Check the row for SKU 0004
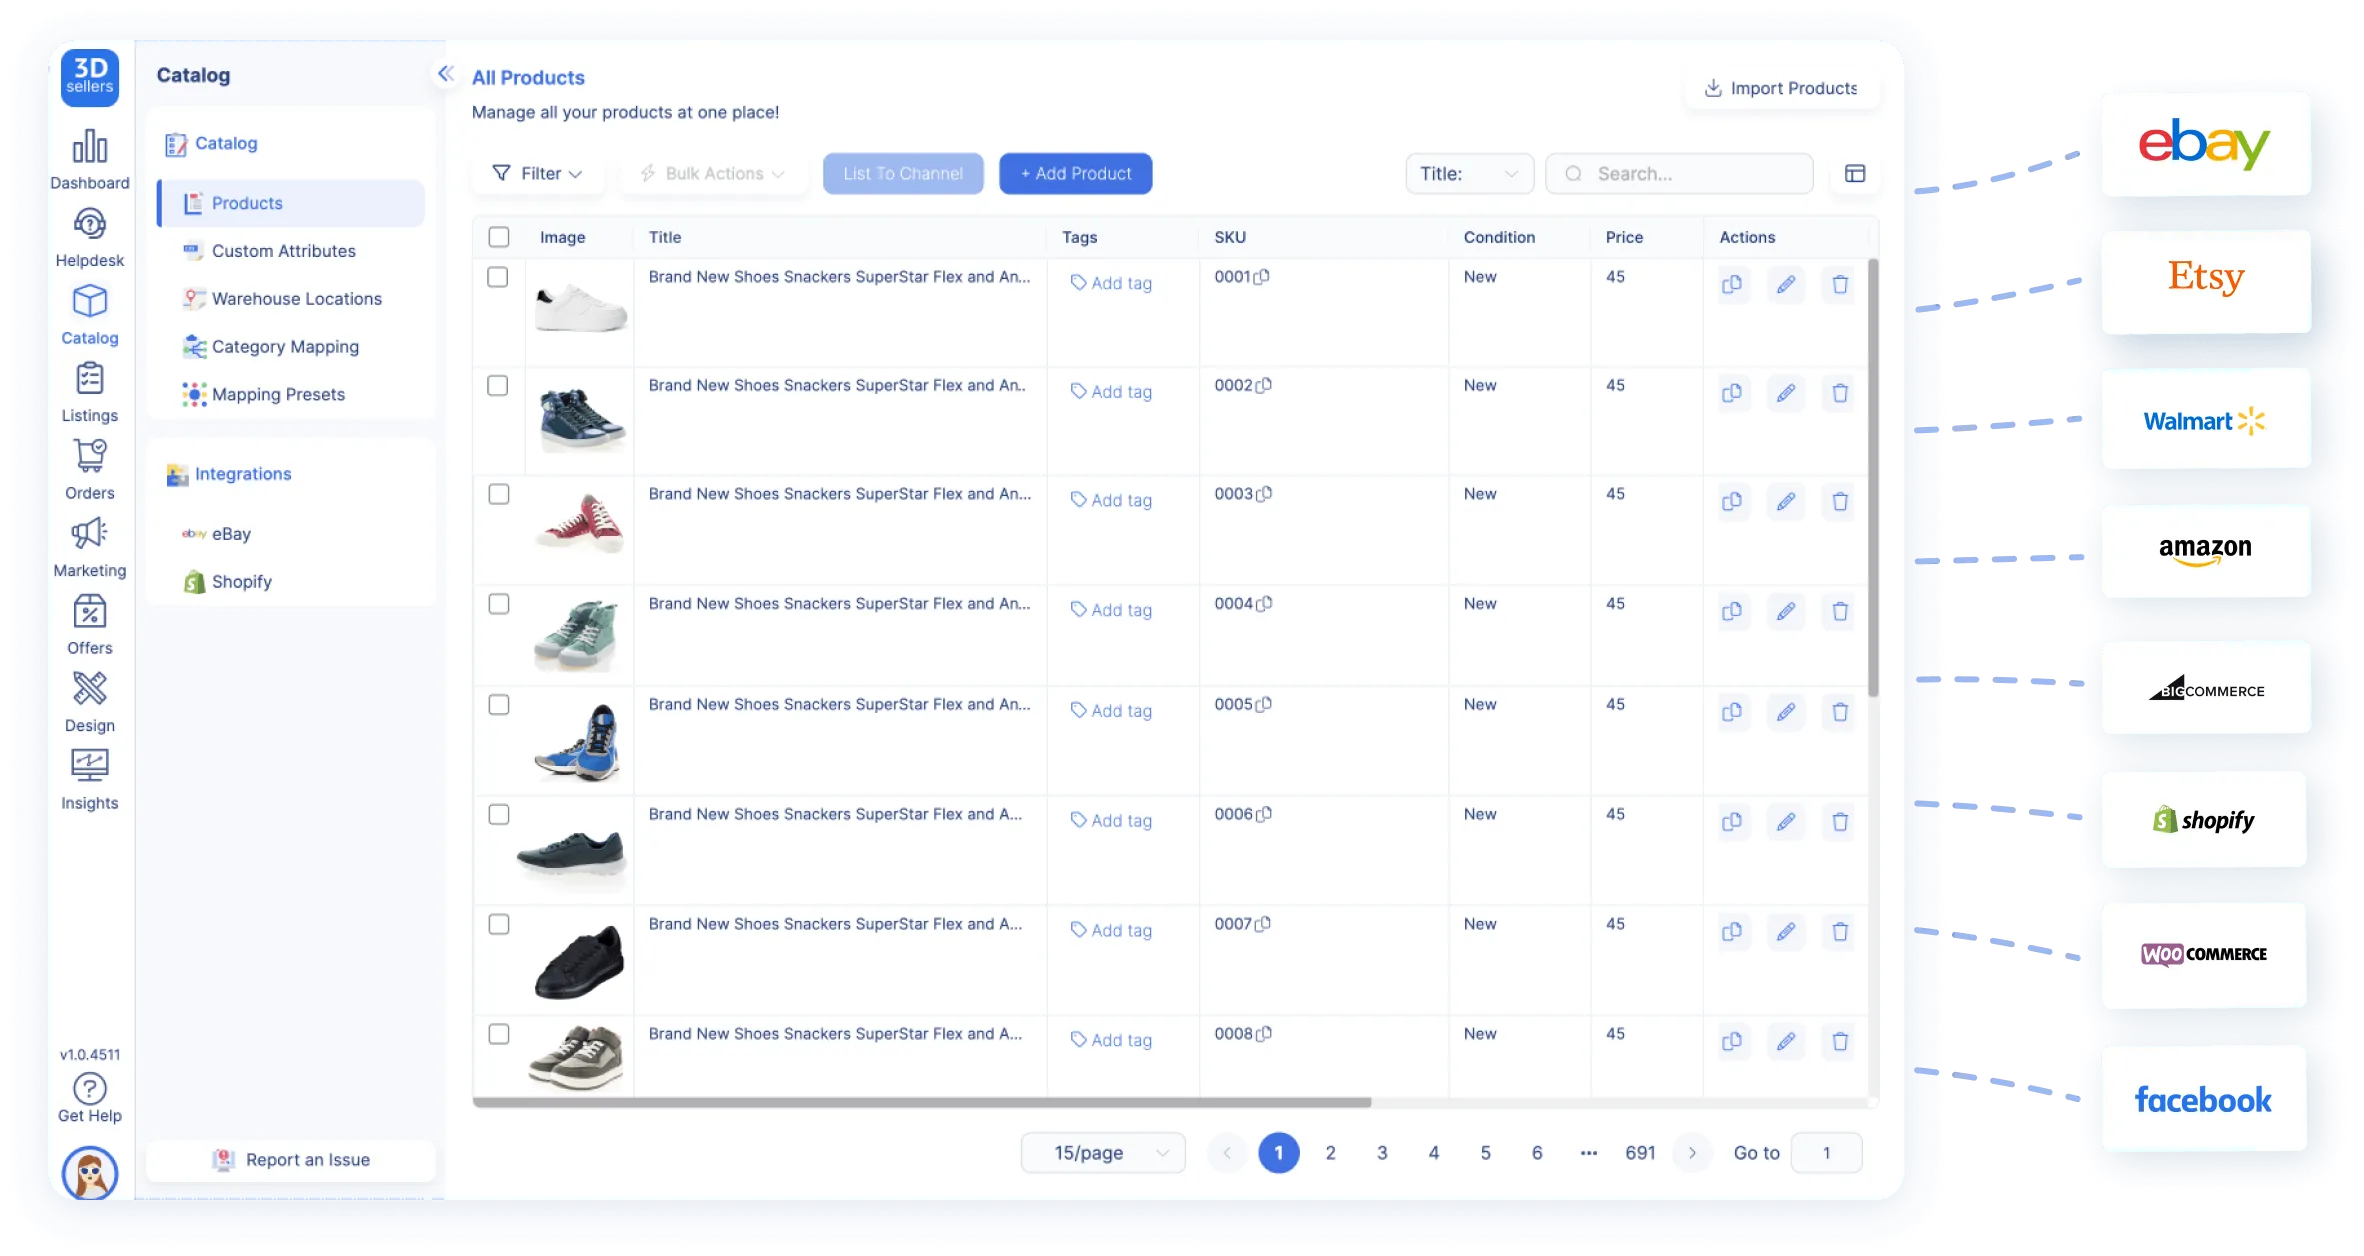Viewport: 2364px width, 1256px height. (499, 604)
